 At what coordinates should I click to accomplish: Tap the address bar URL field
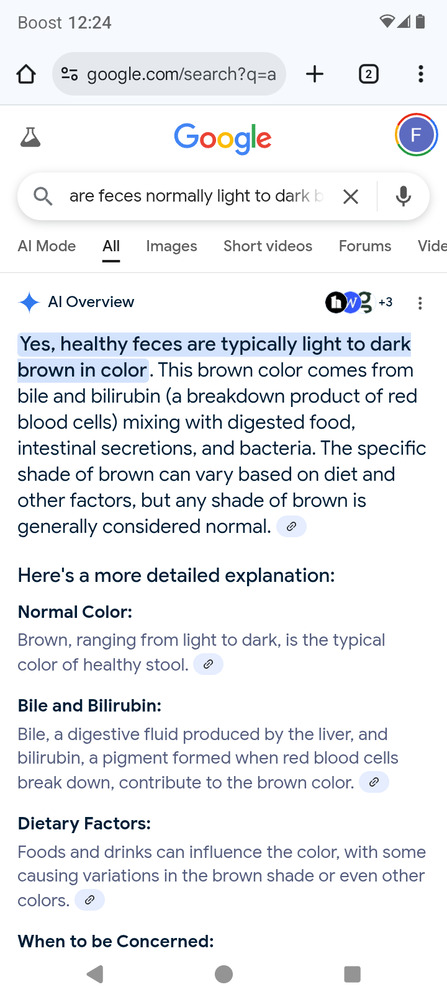coord(170,75)
